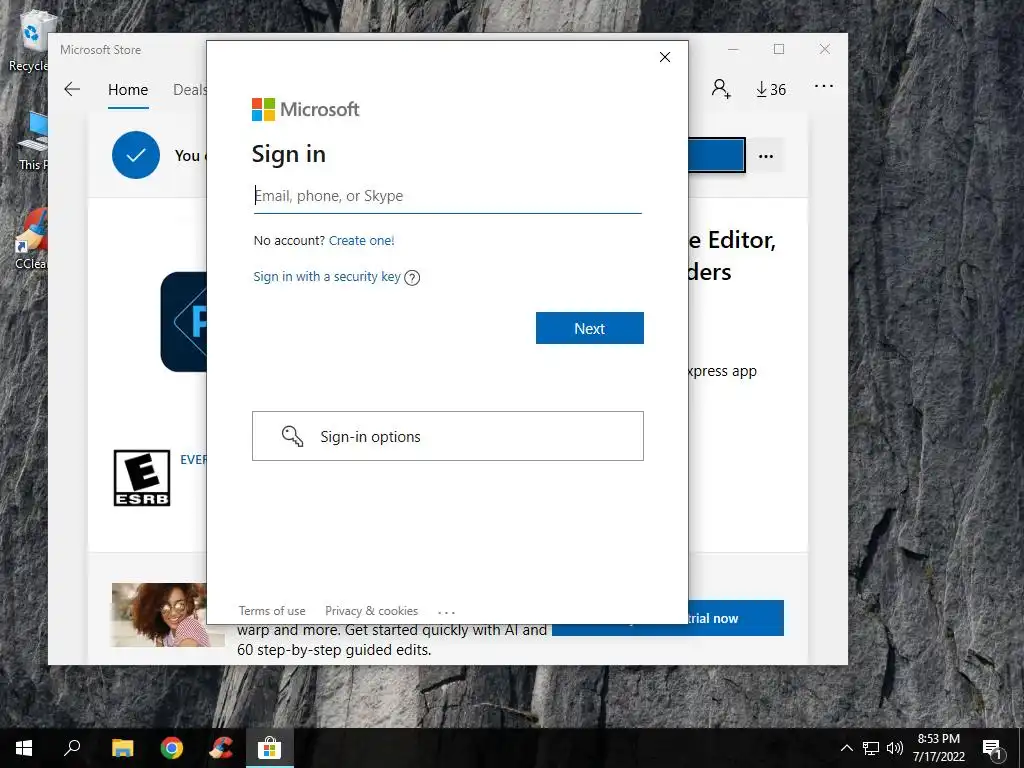The image size is (1024, 768).
Task: Click the Microsoft Store taskbar icon
Action: pyautogui.click(x=269, y=748)
